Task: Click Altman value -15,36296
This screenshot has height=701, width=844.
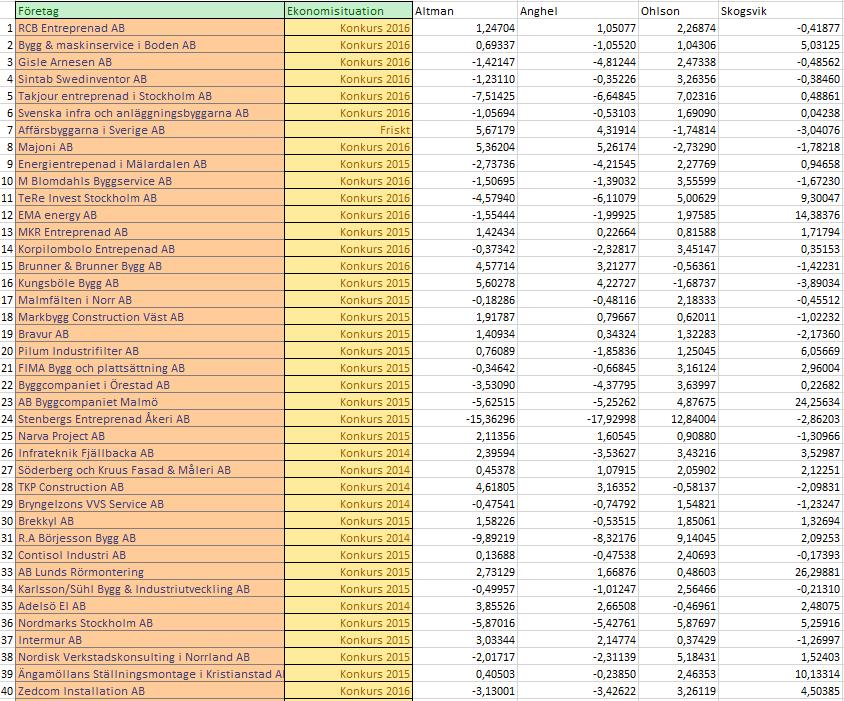Action: click(465, 419)
